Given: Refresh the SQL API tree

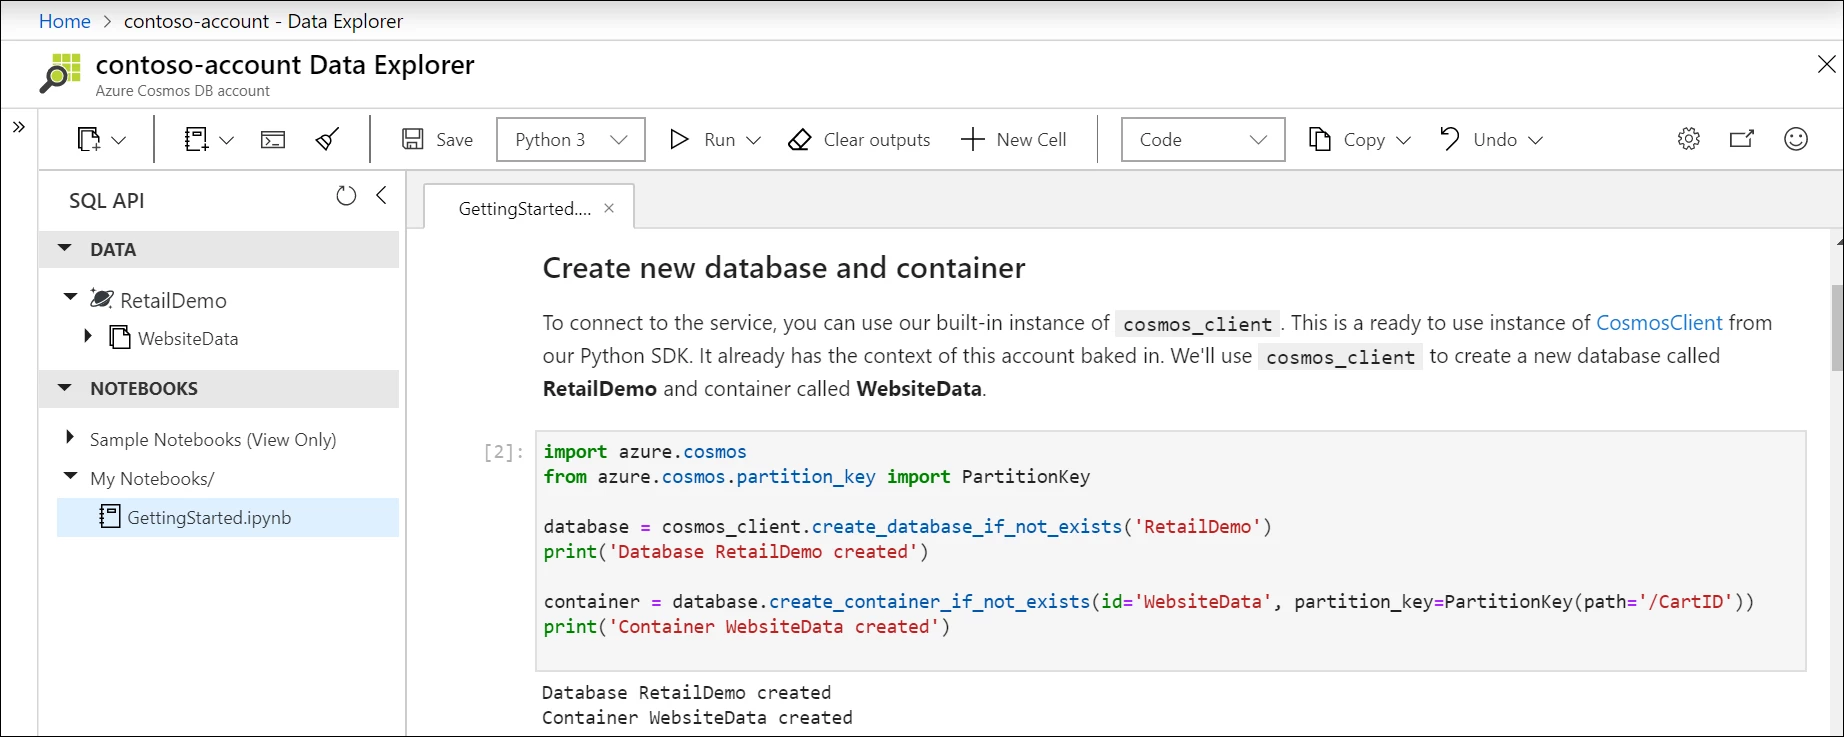Looking at the screenshot, I should [x=346, y=196].
